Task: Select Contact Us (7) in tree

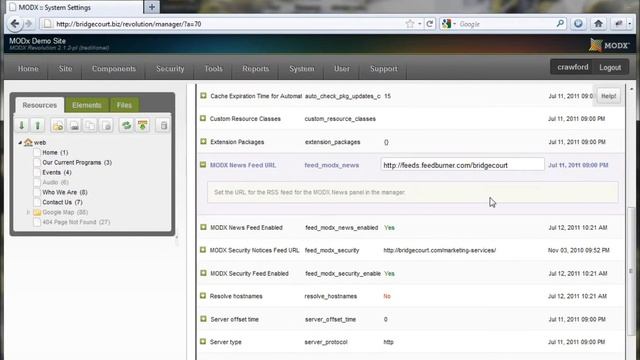Action: click(x=62, y=202)
